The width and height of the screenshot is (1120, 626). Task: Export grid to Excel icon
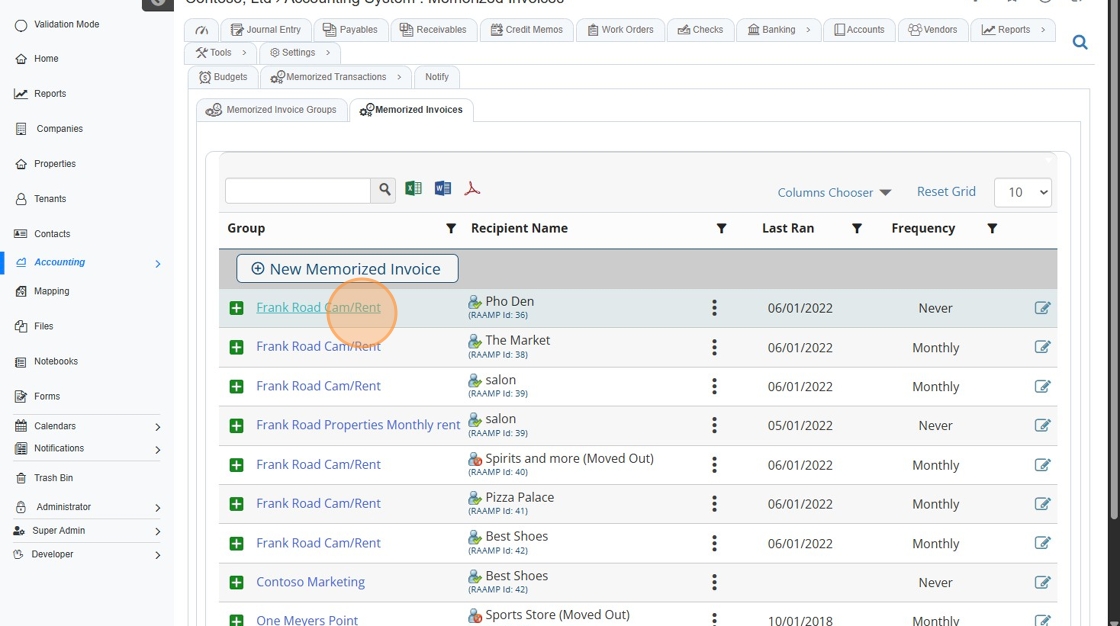413,189
